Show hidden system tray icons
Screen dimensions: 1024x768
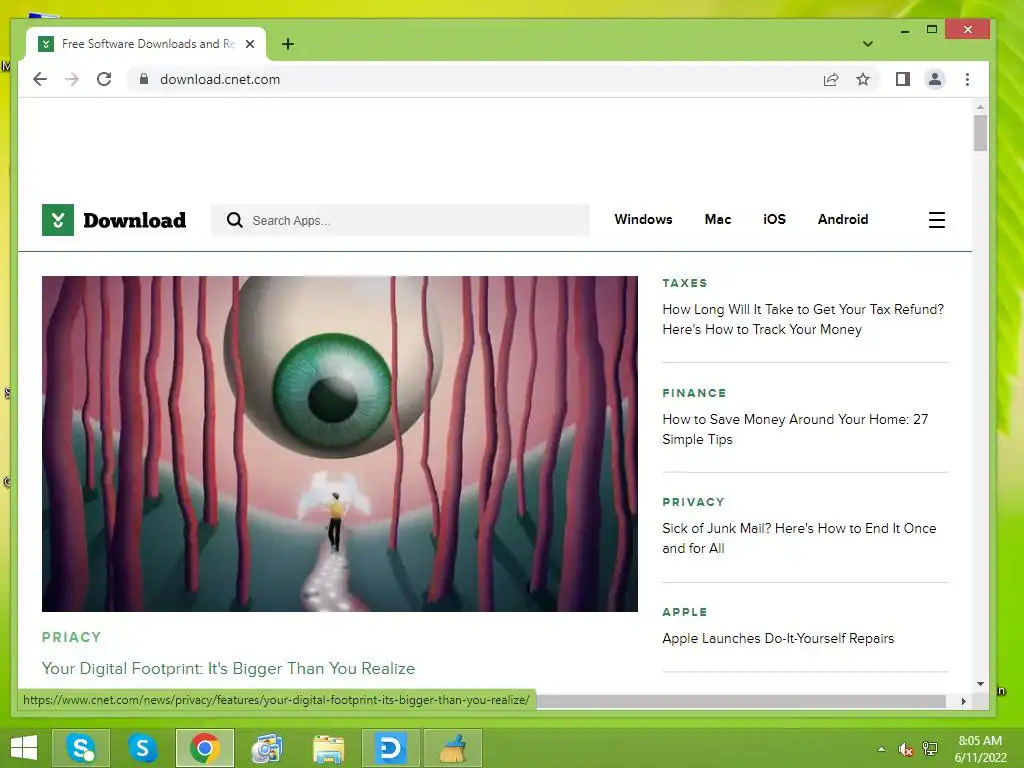881,749
